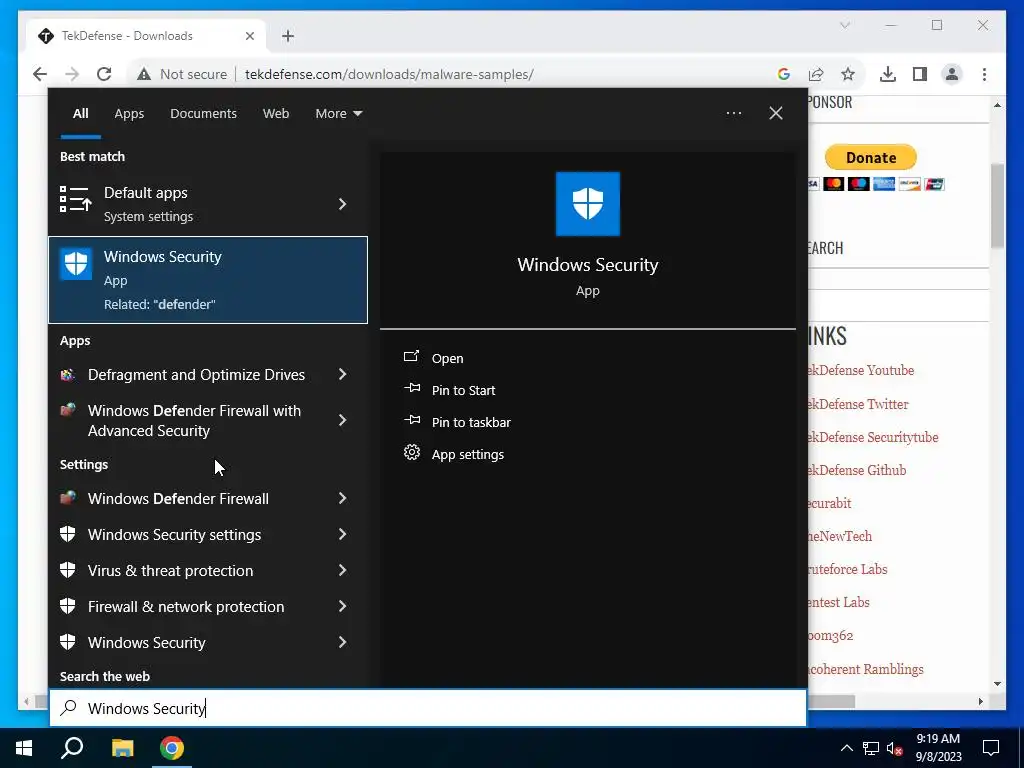
Task: Click the Chrome back arrow
Action: point(40,74)
